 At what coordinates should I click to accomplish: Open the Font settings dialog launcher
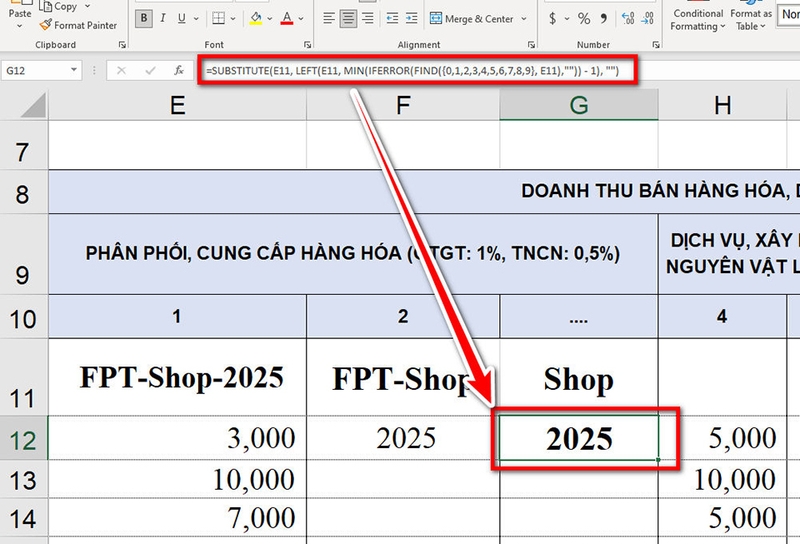[308, 45]
